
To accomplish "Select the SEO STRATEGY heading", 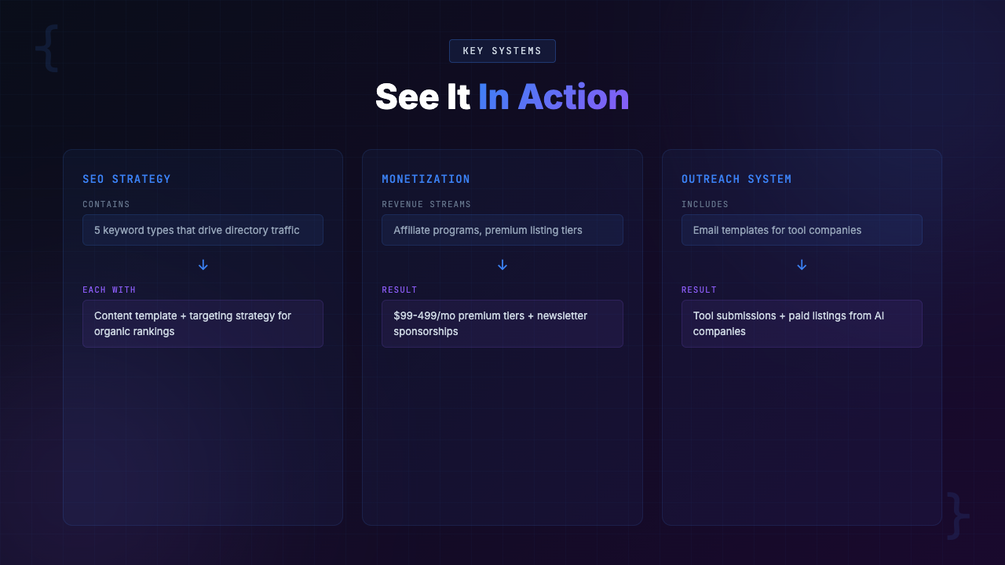I will pos(127,179).
